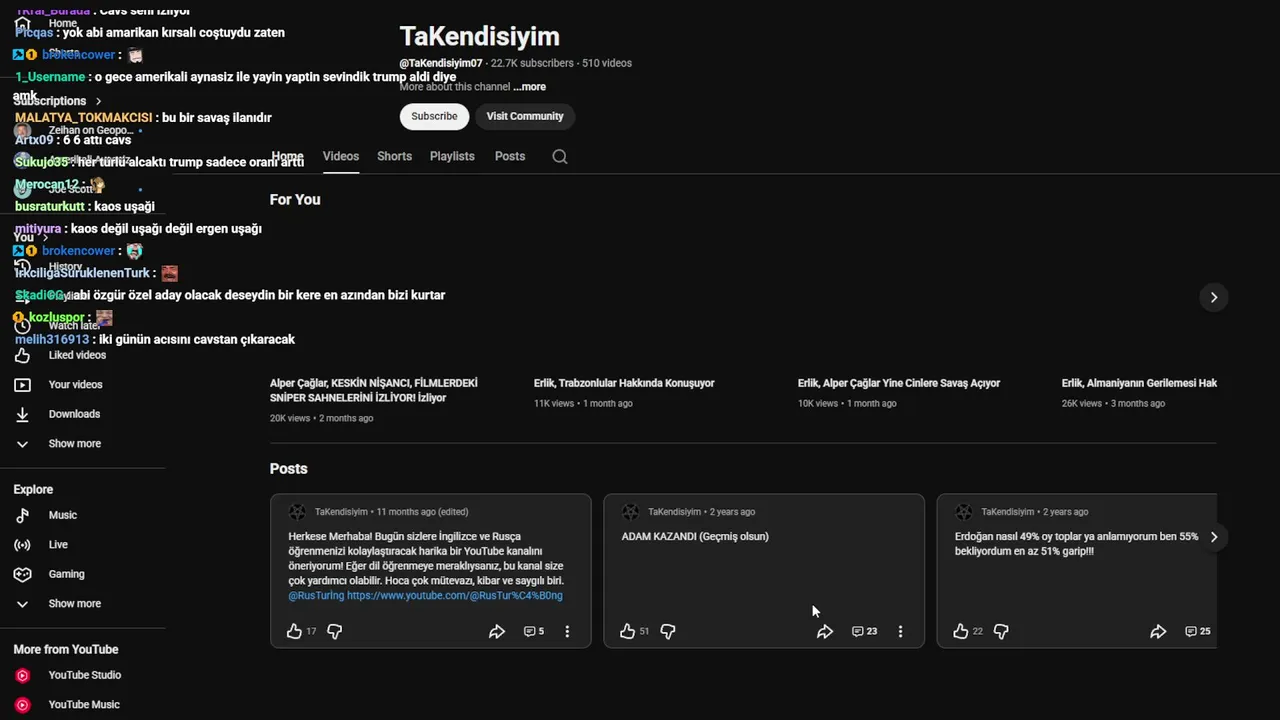Expand channel description with ...more
Viewport: 1280px width, 720px height.
529,87
